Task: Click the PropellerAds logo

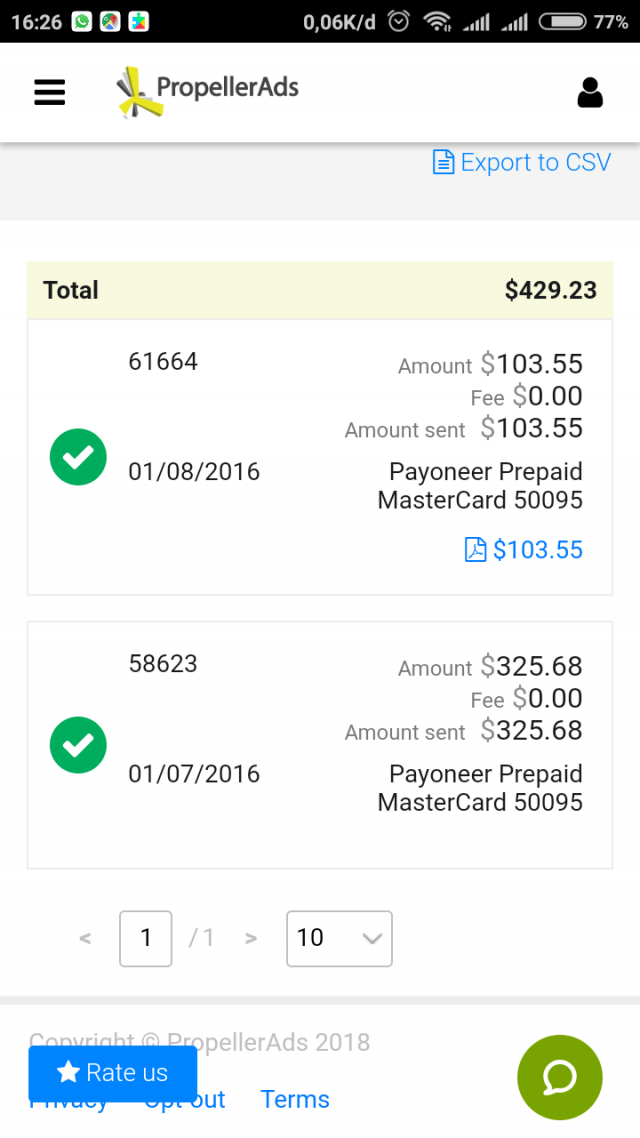Action: [x=208, y=90]
